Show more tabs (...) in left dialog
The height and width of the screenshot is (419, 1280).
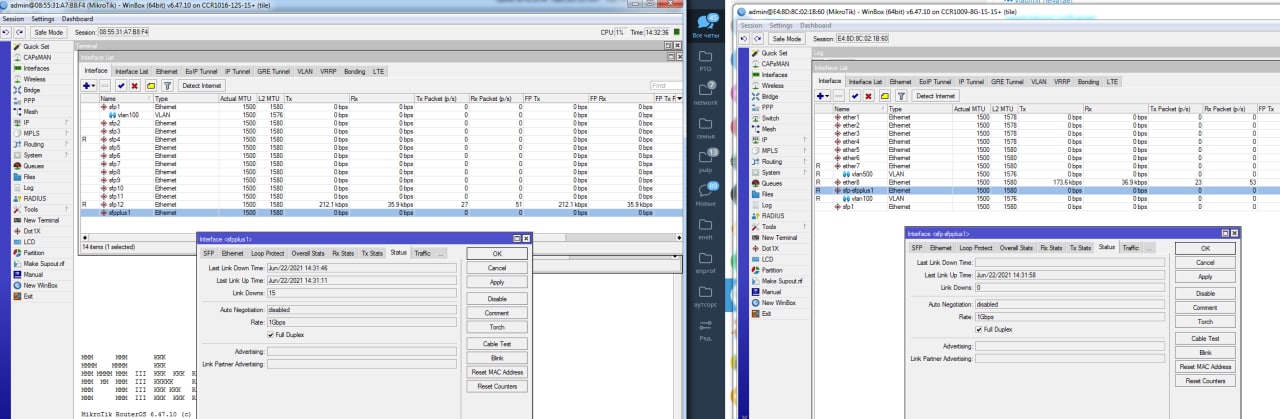pos(443,253)
